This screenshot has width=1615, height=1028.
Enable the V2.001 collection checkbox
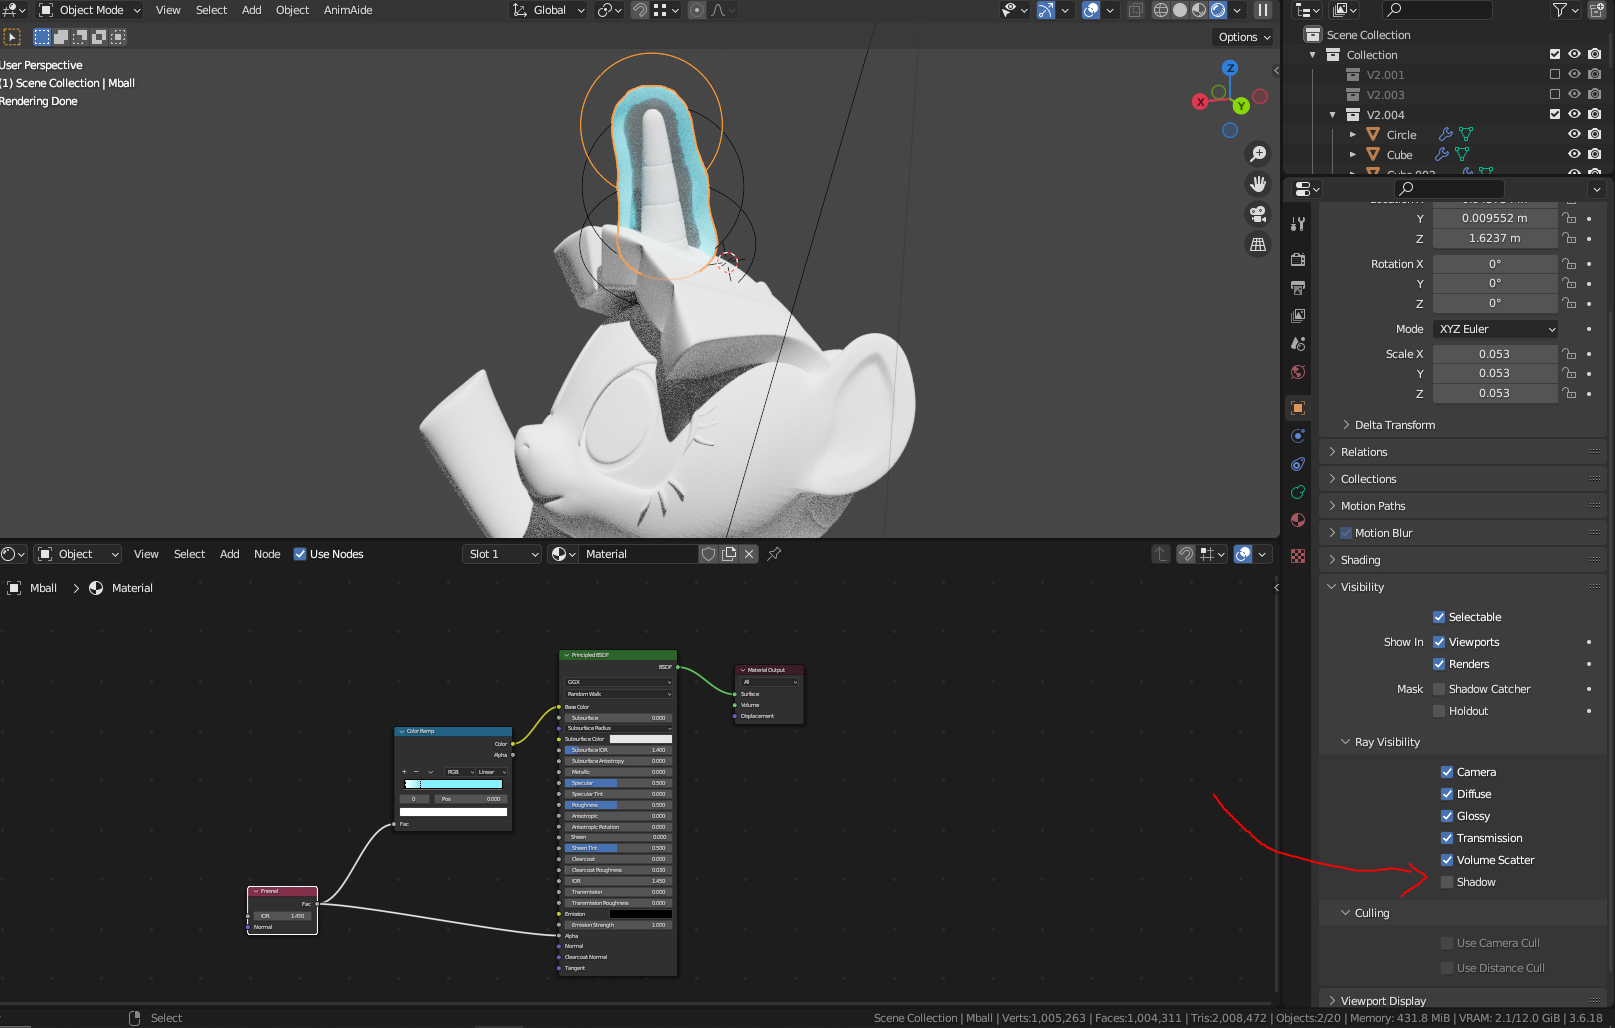[x=1555, y=74]
